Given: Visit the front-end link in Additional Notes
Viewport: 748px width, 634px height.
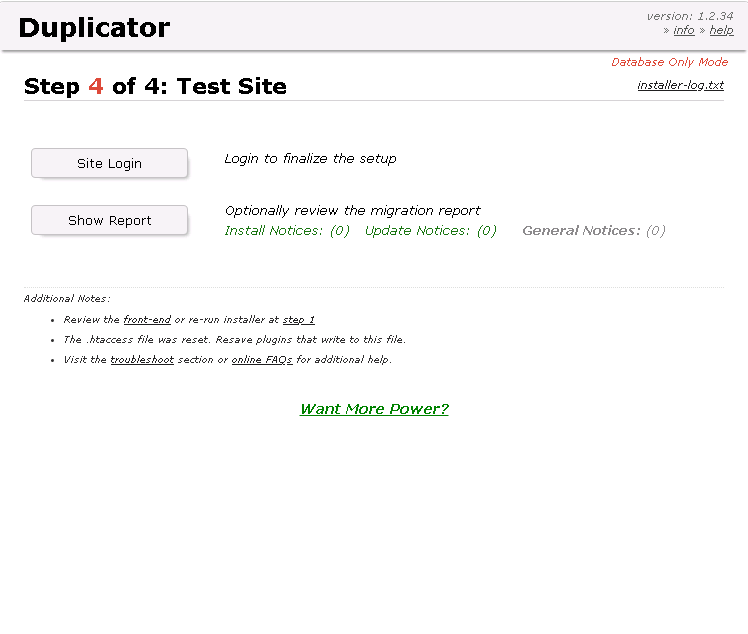Looking at the screenshot, I should pos(147,320).
